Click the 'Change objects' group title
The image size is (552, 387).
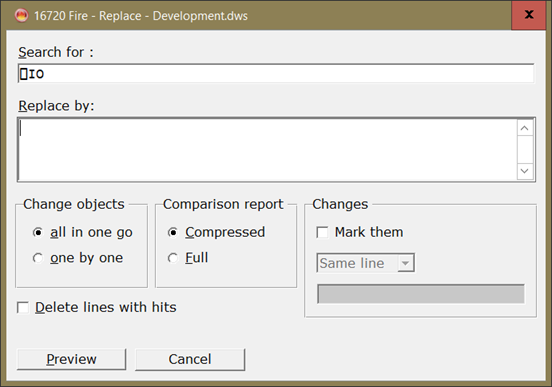pos(74,204)
